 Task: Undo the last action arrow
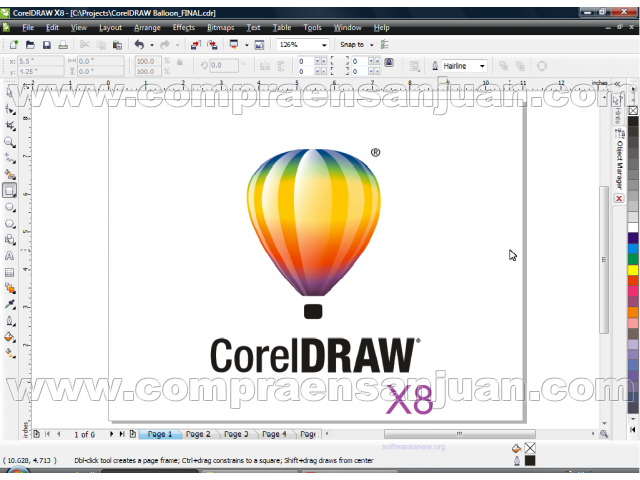point(140,44)
